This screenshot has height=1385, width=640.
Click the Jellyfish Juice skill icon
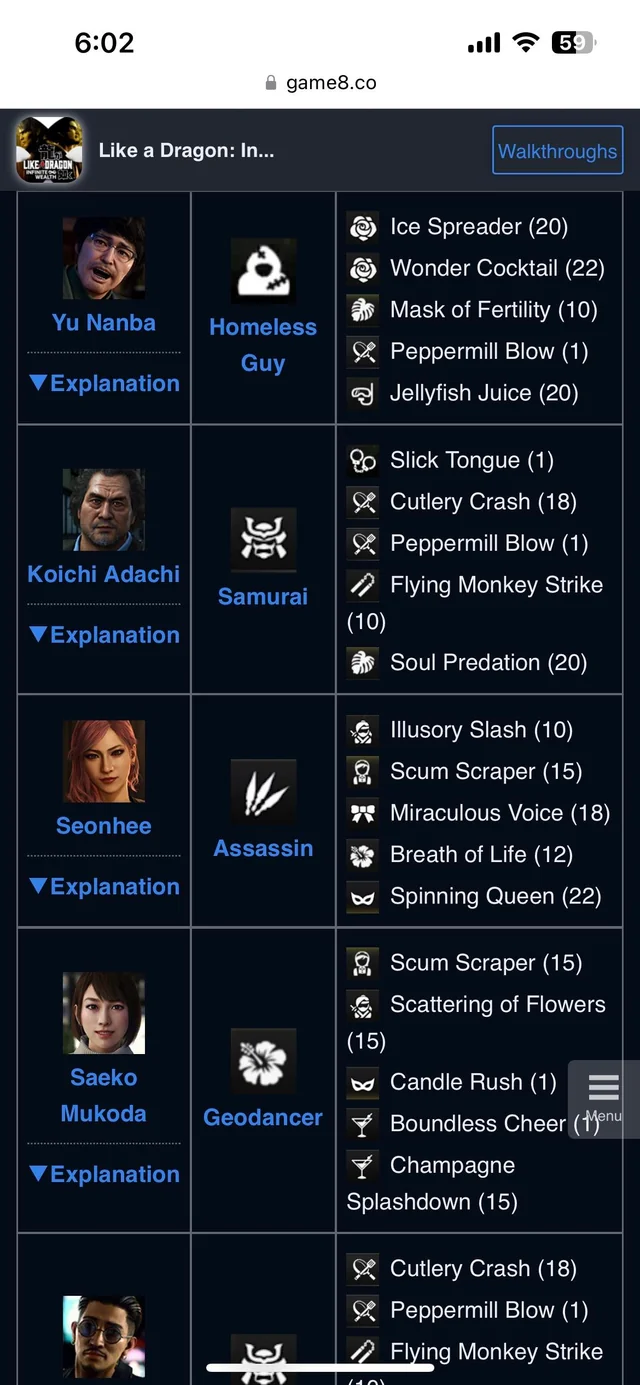[362, 392]
